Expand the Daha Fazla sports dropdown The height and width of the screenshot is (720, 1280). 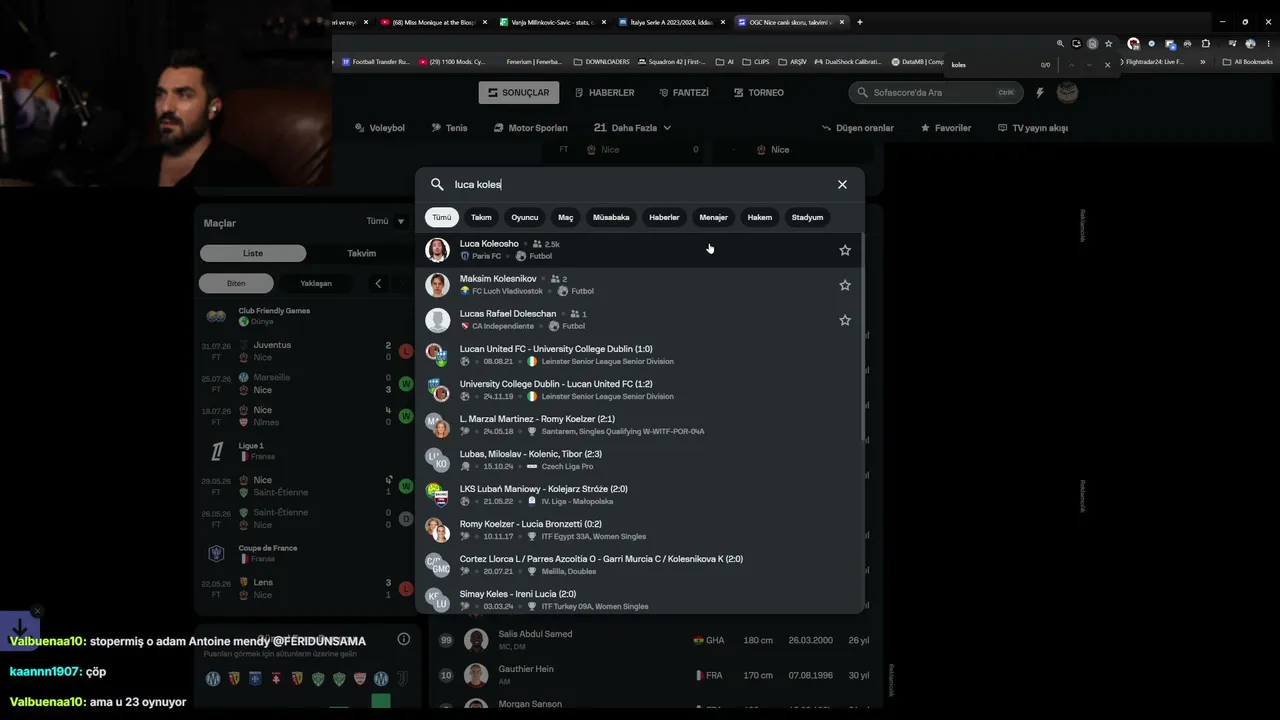pos(632,128)
